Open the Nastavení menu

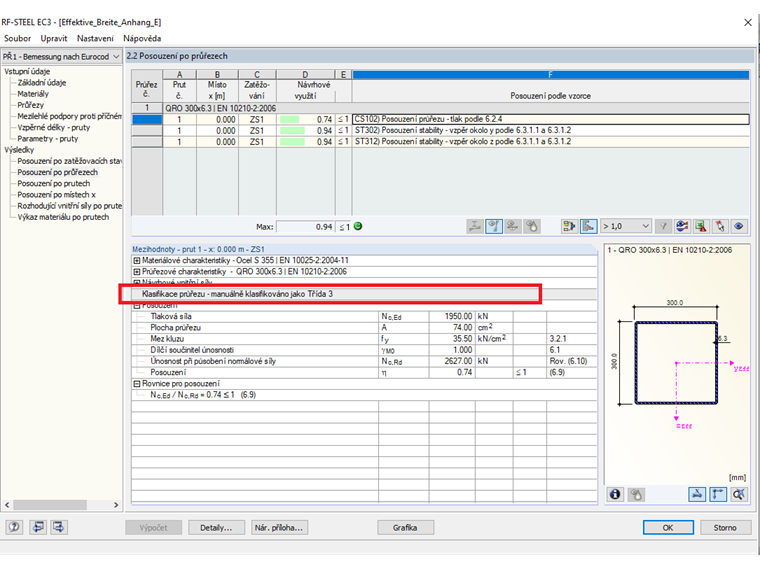coord(95,38)
